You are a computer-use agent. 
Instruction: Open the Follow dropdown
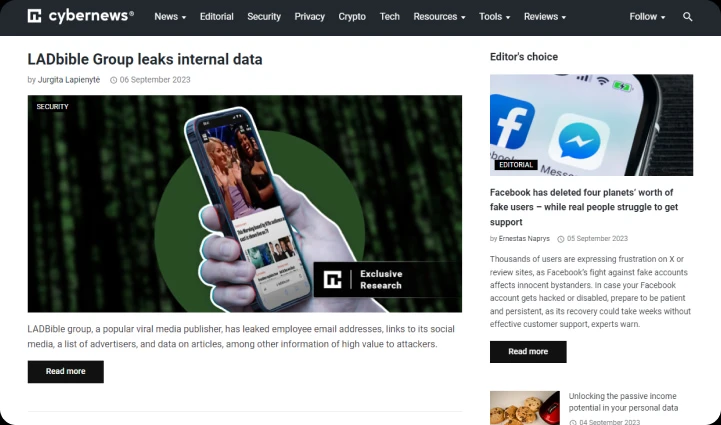(x=647, y=17)
